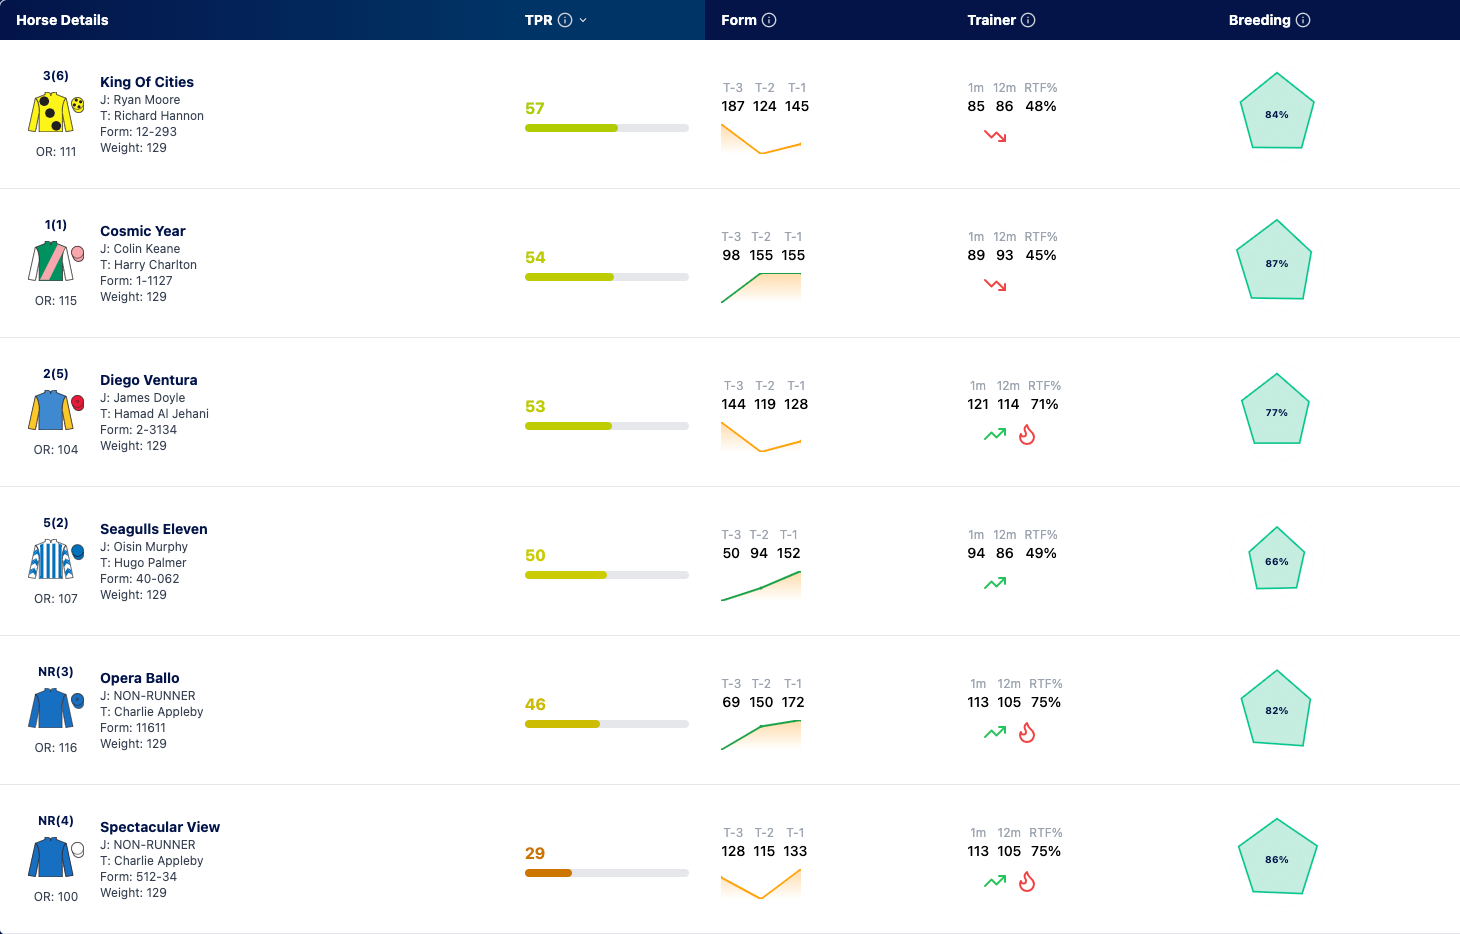
Task: Click Spectacular View orange TPR bar
Action: tap(548, 873)
